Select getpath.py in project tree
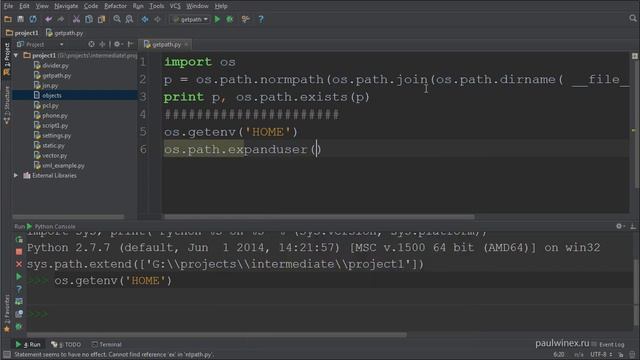 53,76
